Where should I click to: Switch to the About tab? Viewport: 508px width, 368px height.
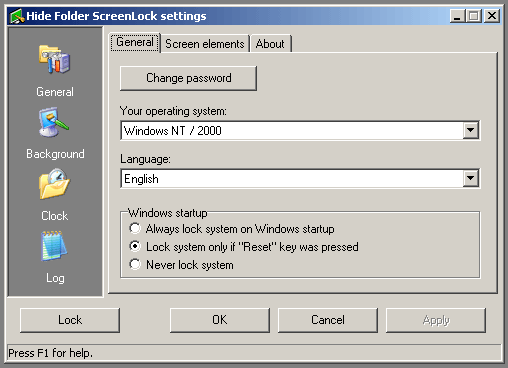tap(270, 44)
